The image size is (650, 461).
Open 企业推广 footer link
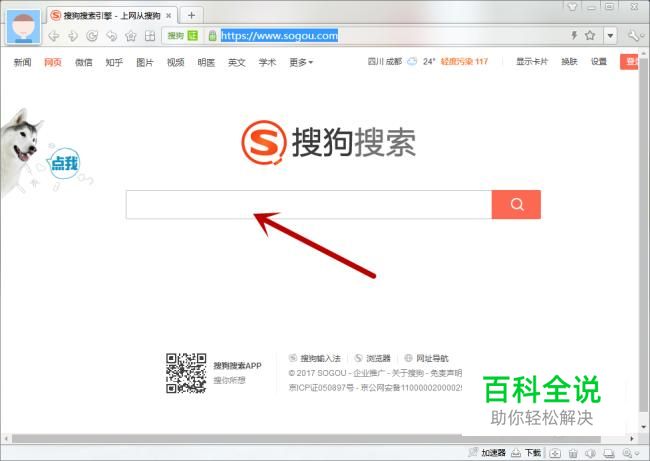click(367, 373)
